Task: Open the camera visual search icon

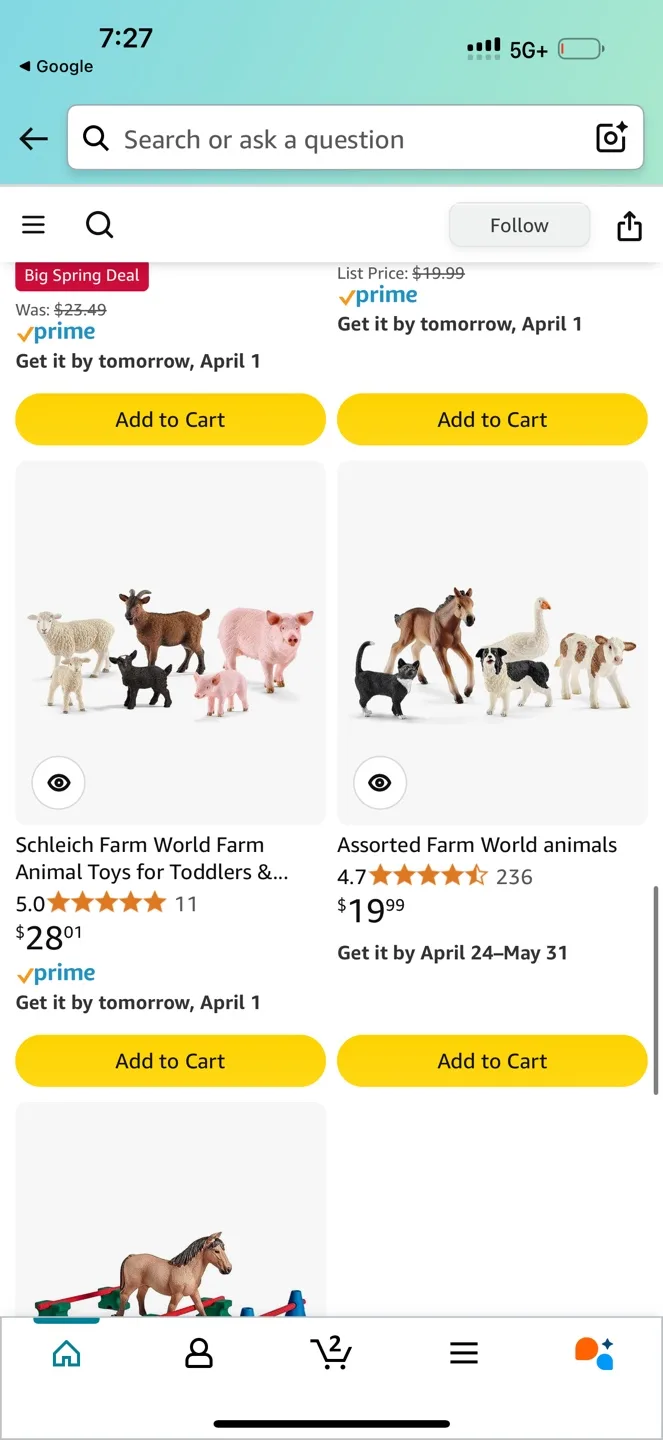Action: 611,138
